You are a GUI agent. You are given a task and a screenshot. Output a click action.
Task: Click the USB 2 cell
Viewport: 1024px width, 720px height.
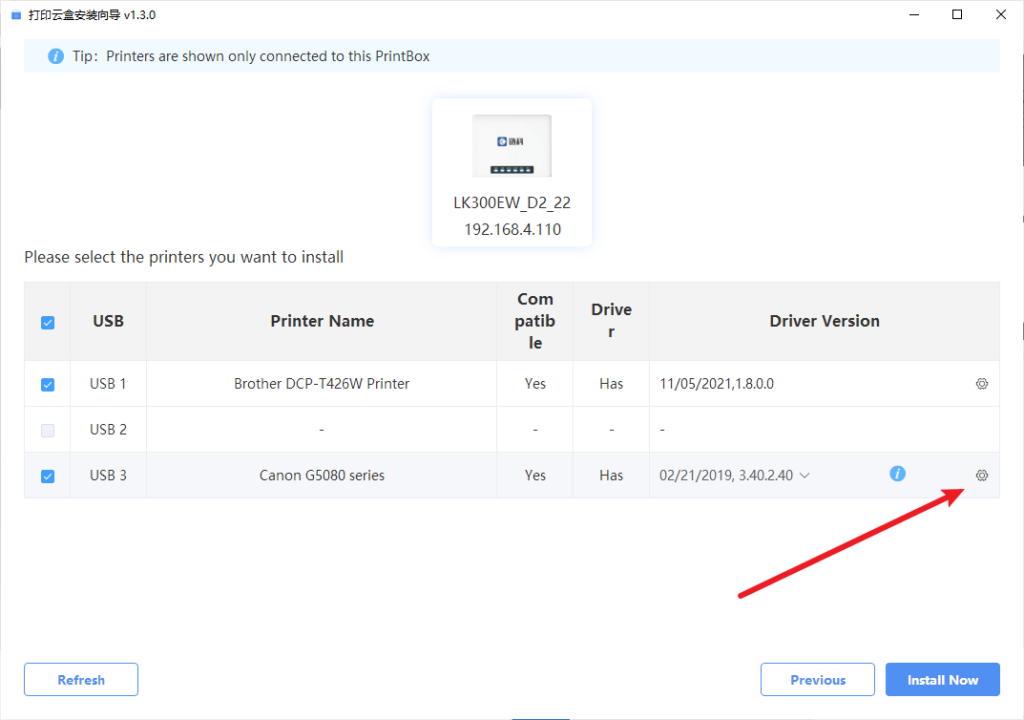pyautogui.click(x=108, y=429)
